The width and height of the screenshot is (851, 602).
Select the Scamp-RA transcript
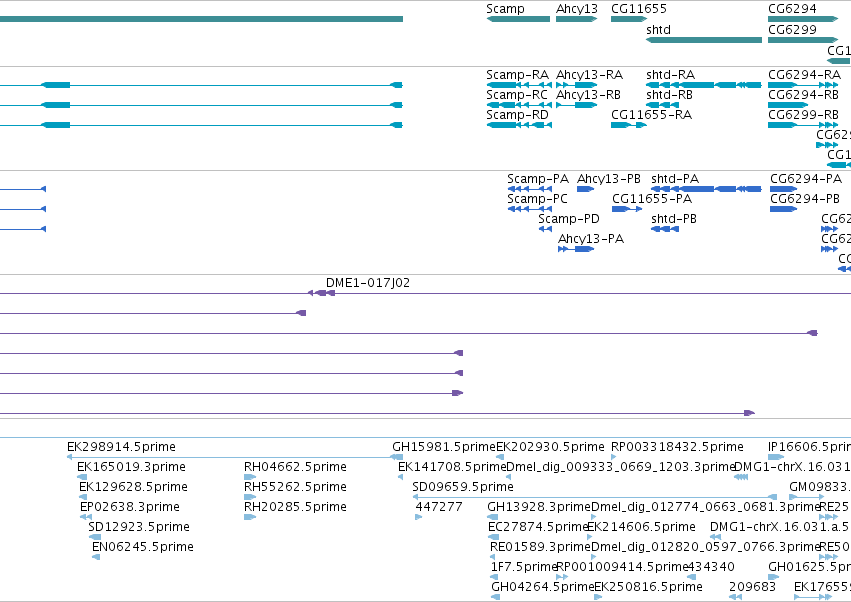tap(519, 85)
